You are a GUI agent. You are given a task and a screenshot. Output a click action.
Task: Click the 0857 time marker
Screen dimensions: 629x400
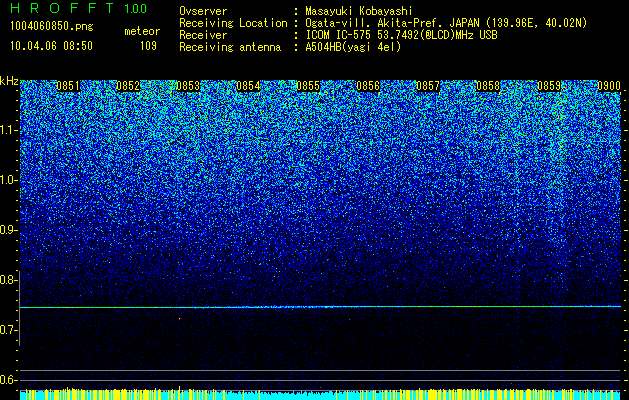tap(428, 86)
